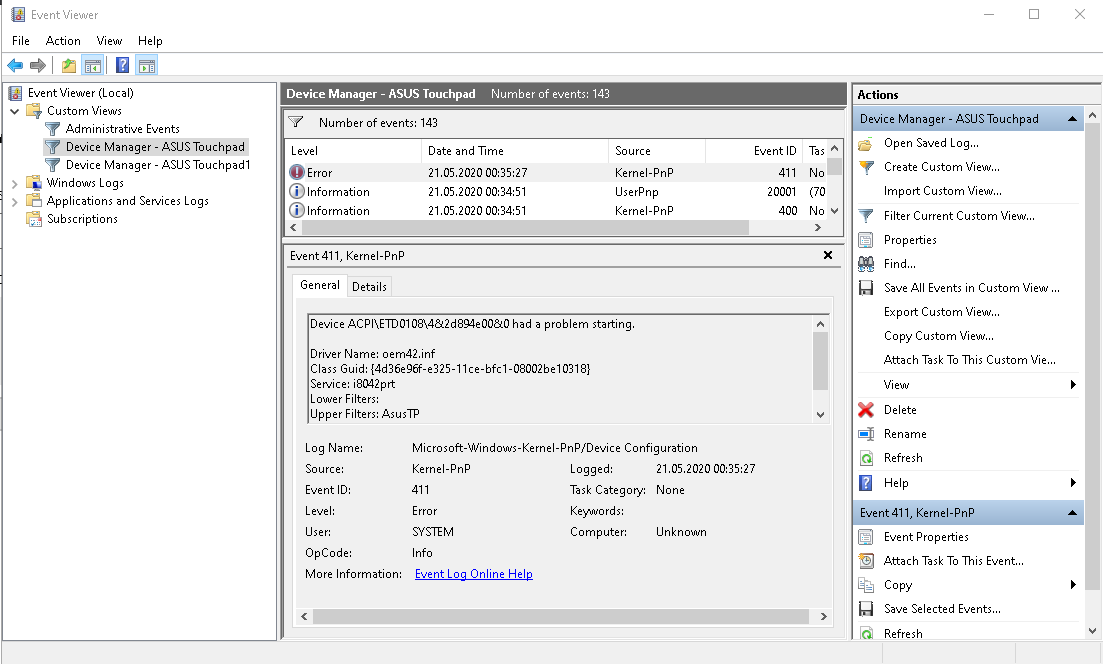Click Export Custom View action
The height and width of the screenshot is (664, 1103).
[941, 312]
